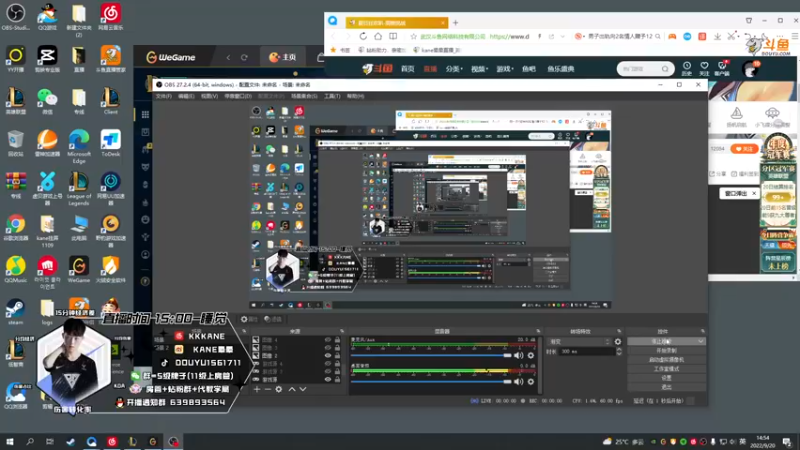Open Douyu 历史 history icon
This screenshot has width=800, height=450.
click(x=687, y=68)
